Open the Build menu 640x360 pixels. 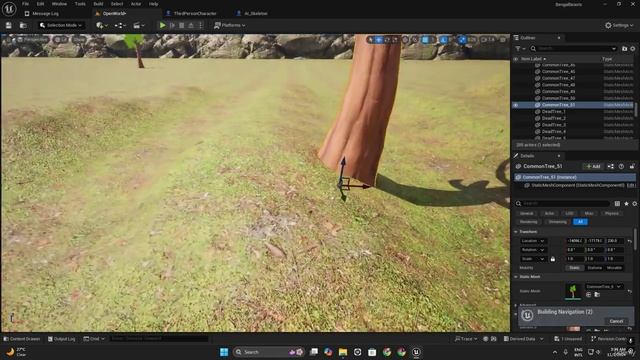tap(98, 4)
